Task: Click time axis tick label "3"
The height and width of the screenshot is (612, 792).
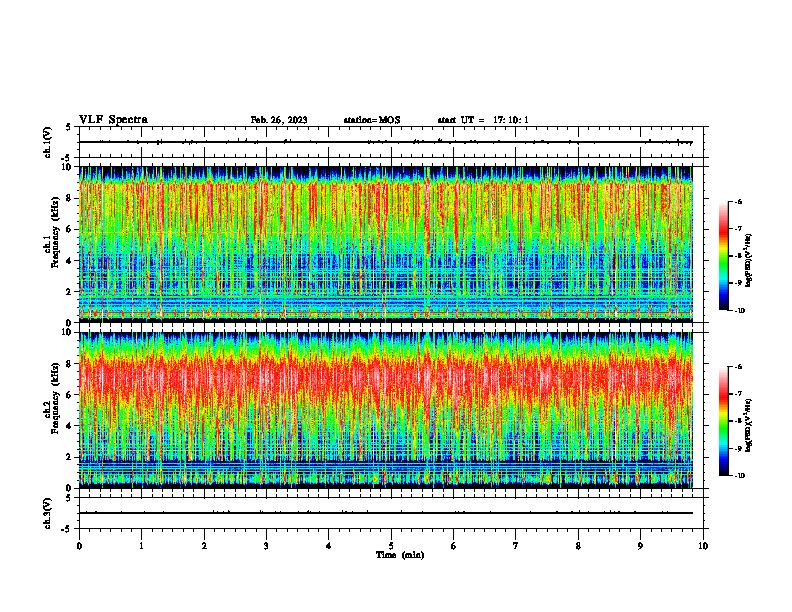Action: 266,546
